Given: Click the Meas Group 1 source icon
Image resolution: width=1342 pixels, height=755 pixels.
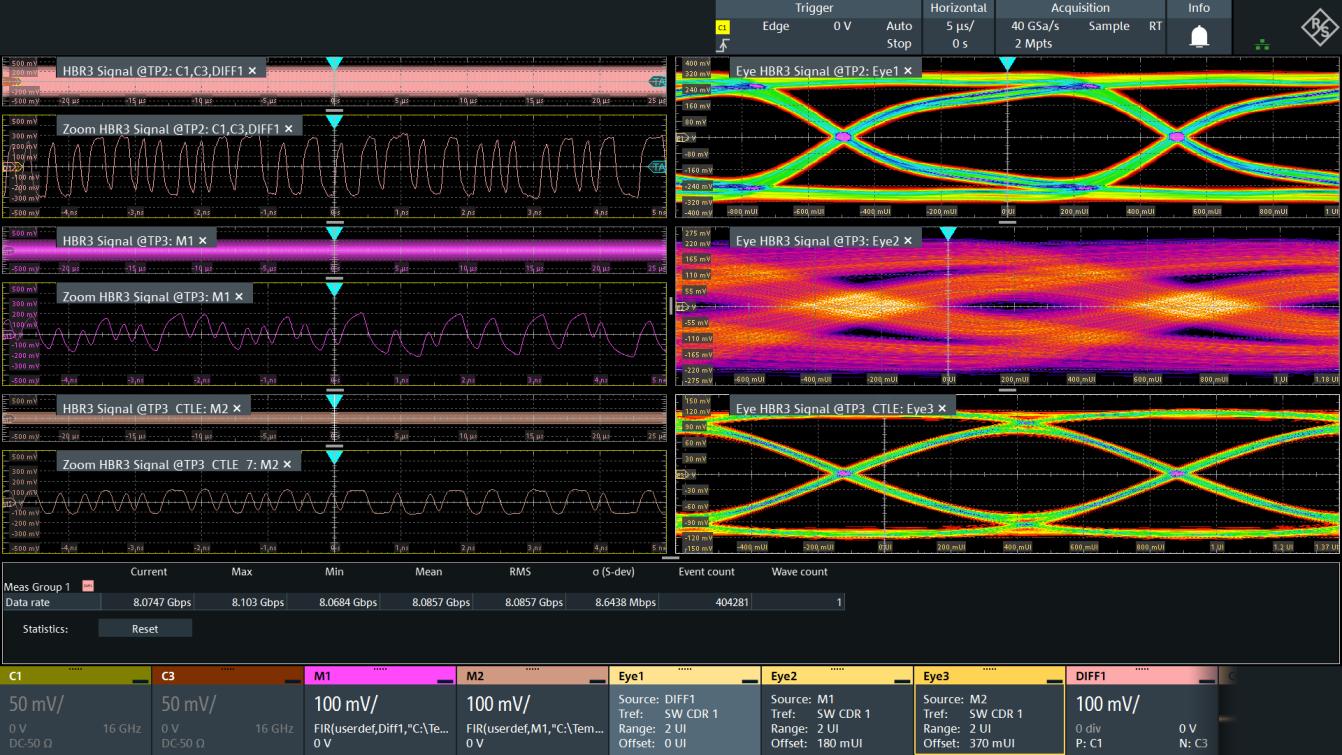Looking at the screenshot, I should (x=88, y=587).
